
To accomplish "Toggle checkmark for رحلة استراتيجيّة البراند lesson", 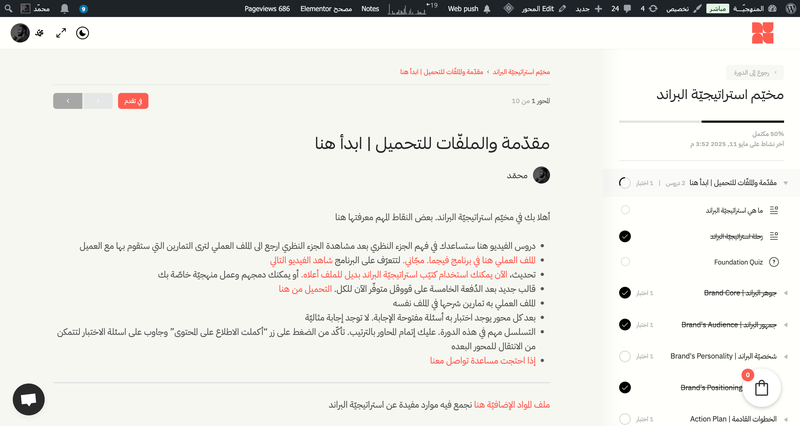I will [x=625, y=236].
